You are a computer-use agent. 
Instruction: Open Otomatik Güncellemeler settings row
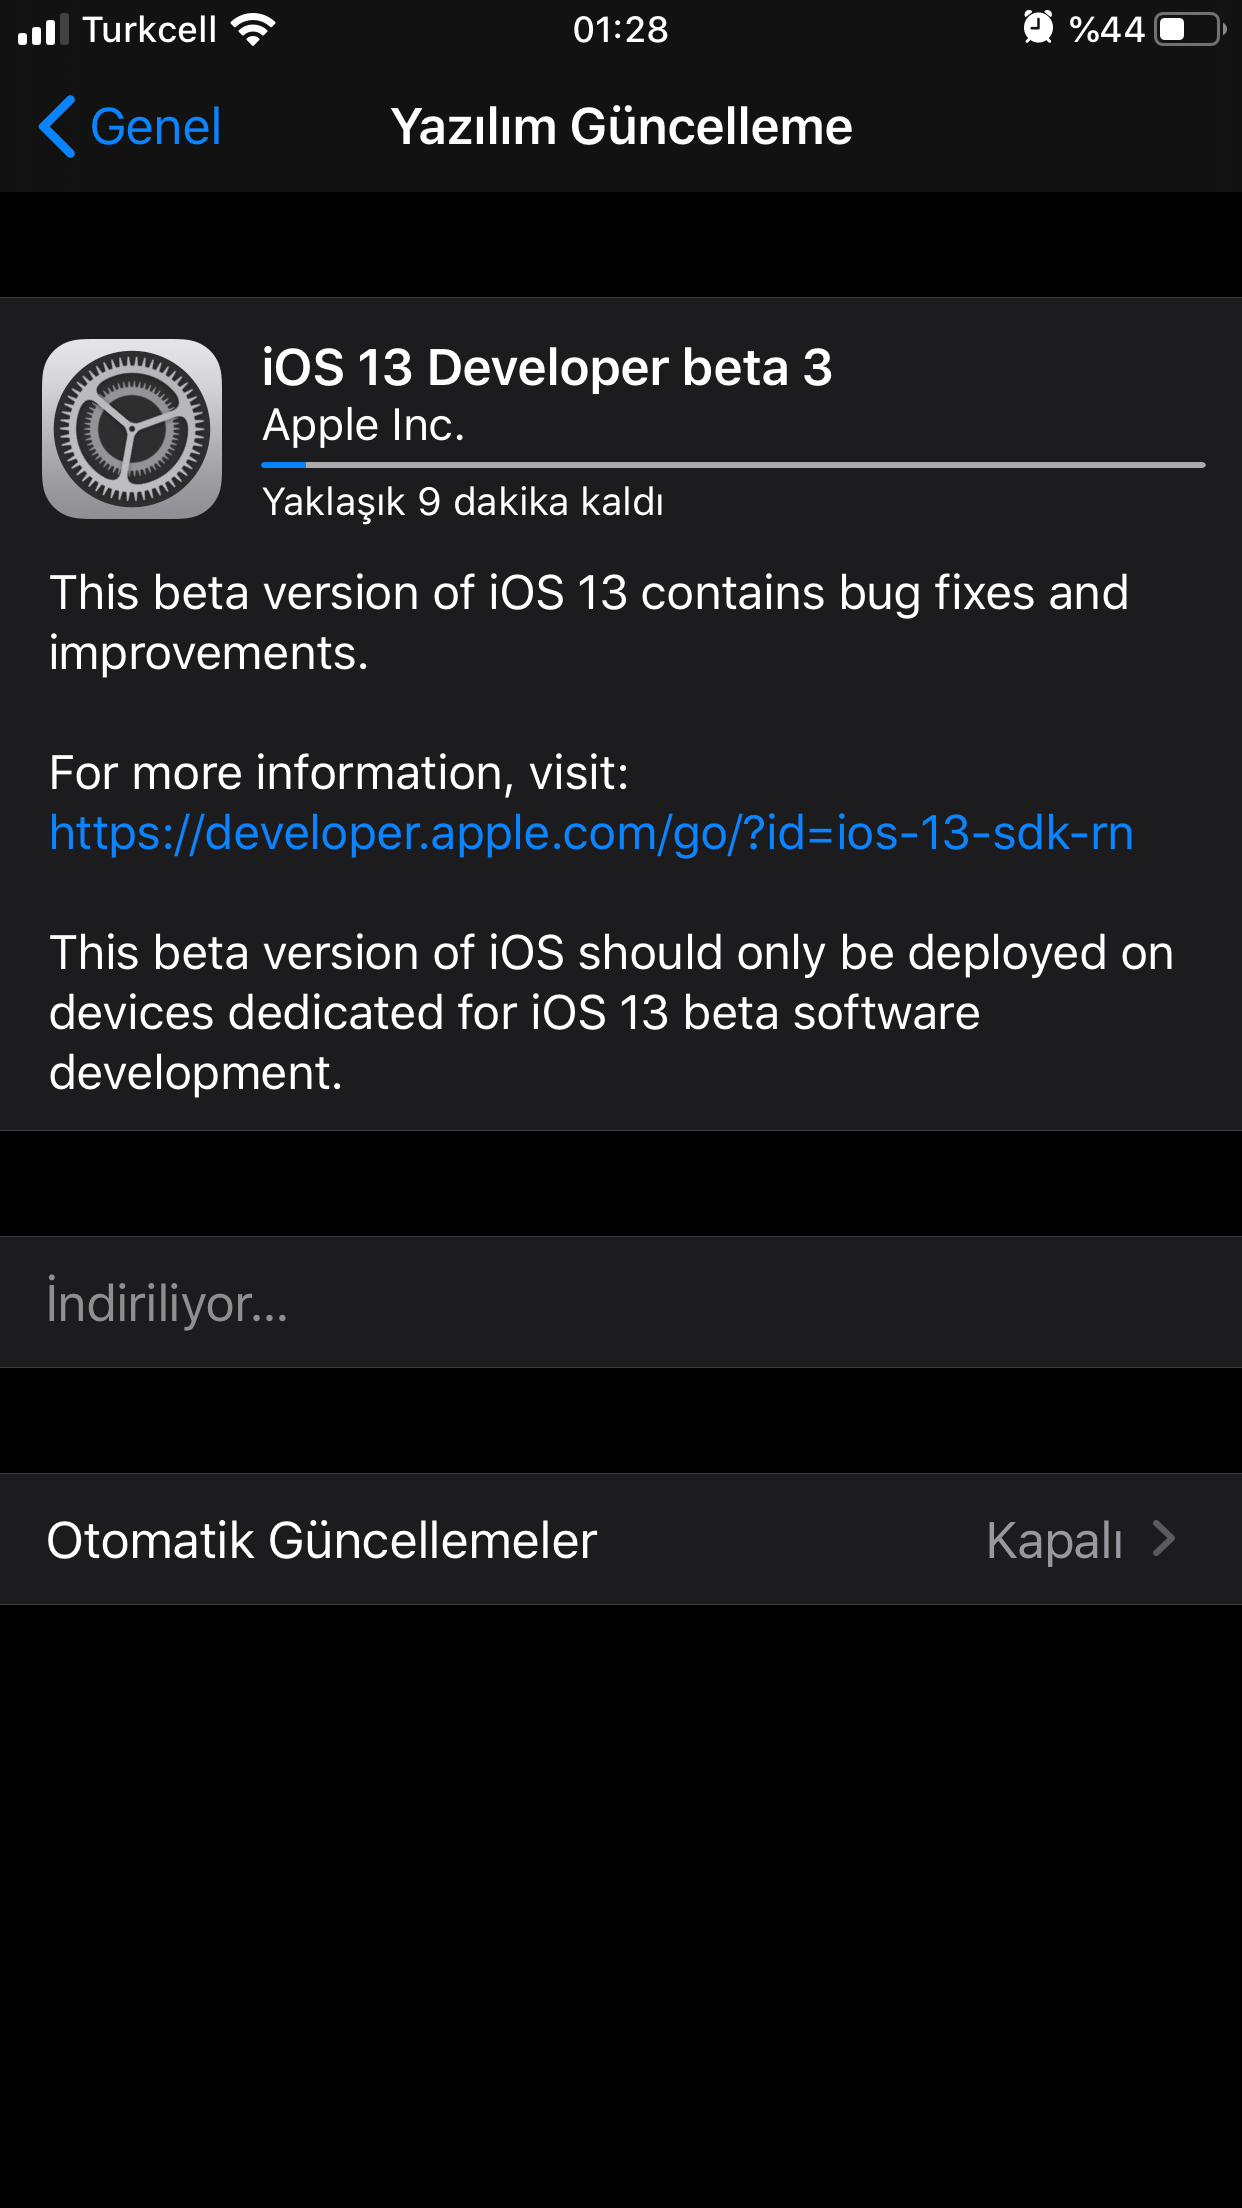click(621, 1539)
